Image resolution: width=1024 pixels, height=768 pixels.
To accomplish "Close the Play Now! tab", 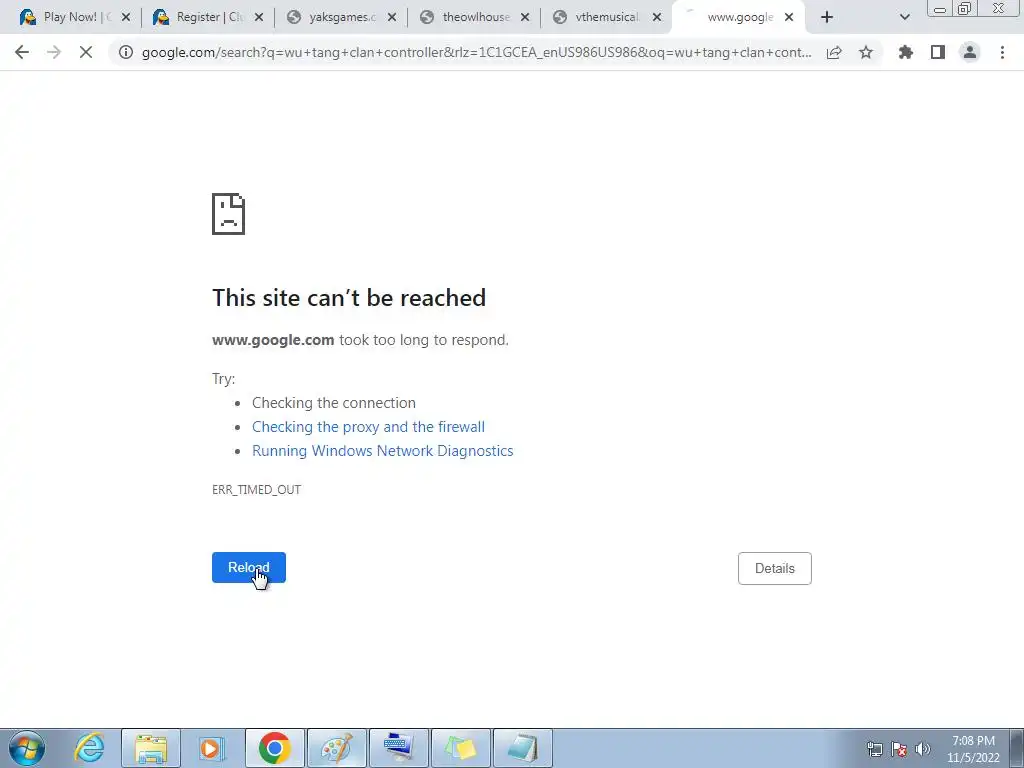I will pyautogui.click(x=126, y=18).
